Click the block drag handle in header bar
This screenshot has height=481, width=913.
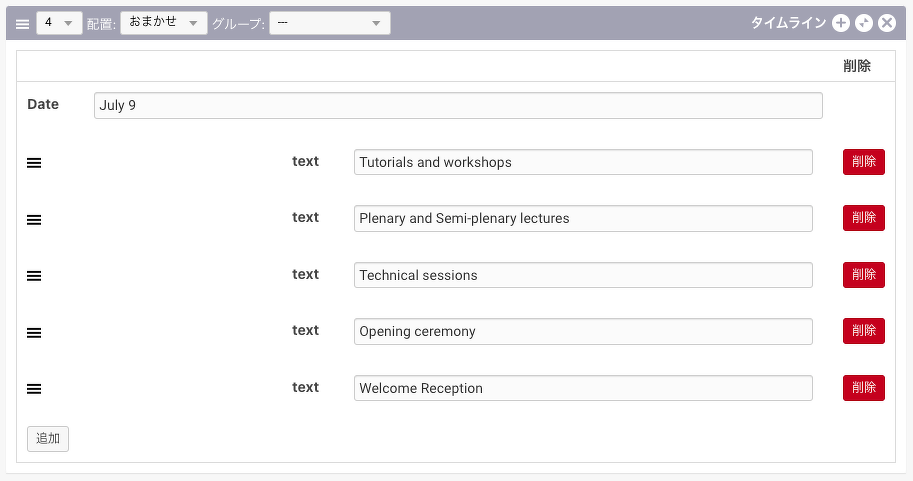(x=23, y=24)
